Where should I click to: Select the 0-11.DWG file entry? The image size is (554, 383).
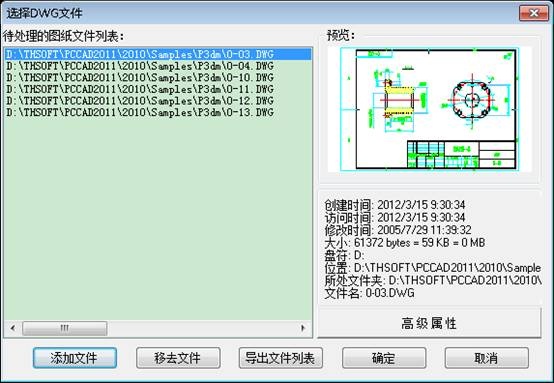(x=158, y=89)
